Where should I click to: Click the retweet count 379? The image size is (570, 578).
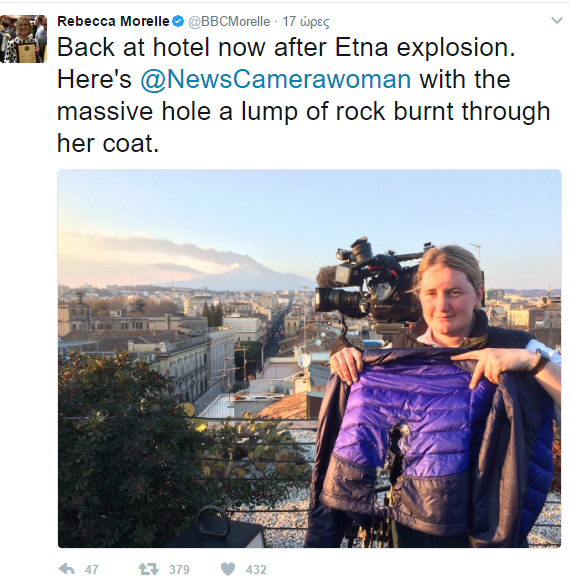179,570
